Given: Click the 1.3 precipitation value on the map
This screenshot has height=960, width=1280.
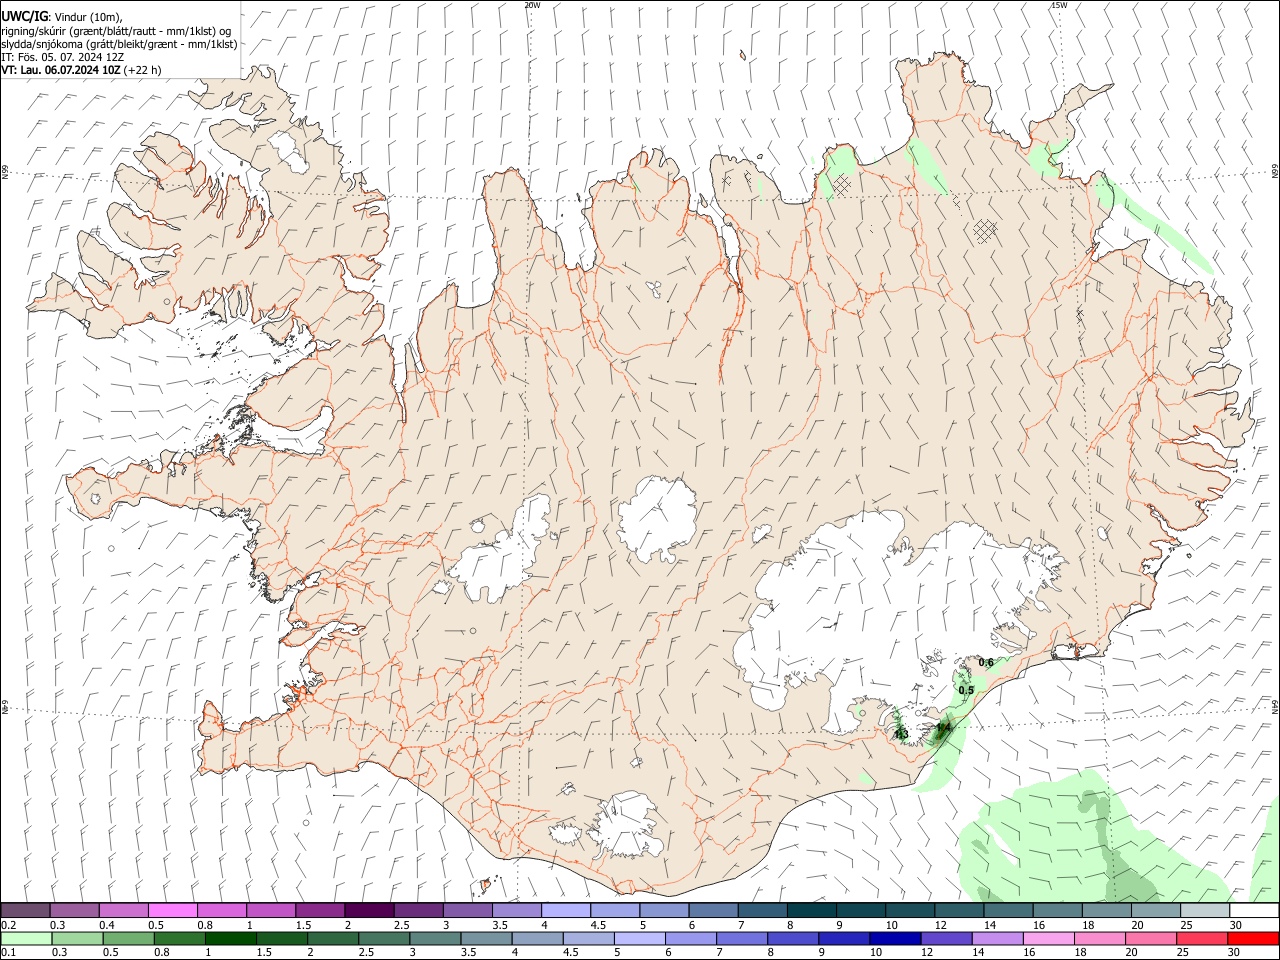Looking at the screenshot, I should pyautogui.click(x=901, y=734).
